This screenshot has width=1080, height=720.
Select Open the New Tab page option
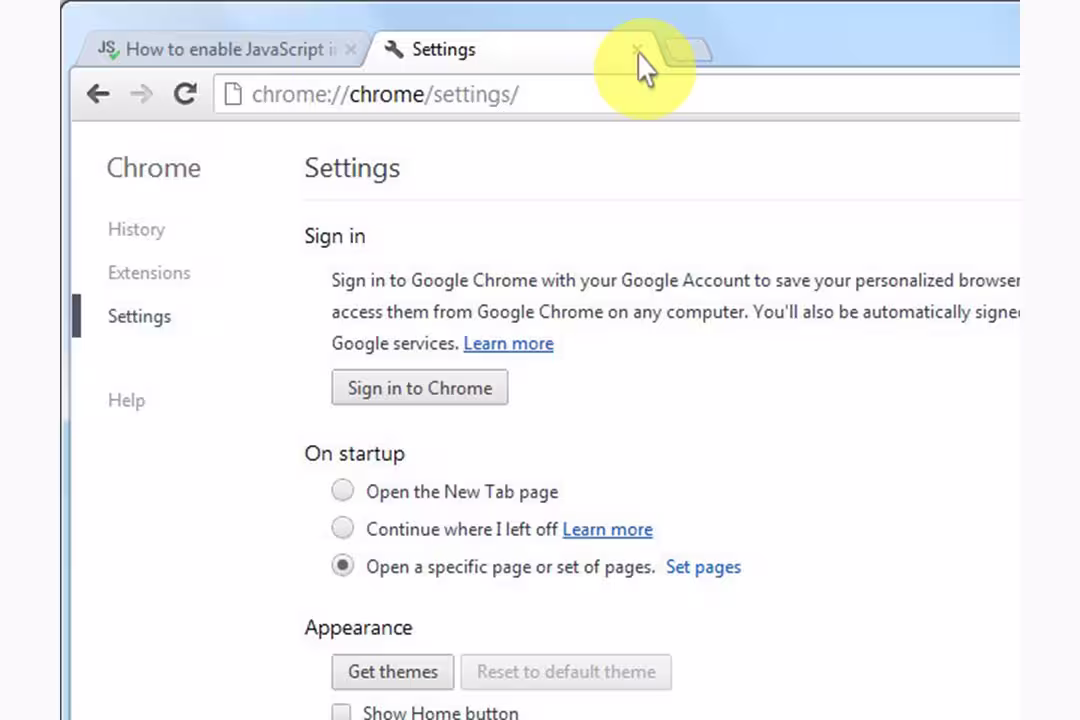pos(343,491)
